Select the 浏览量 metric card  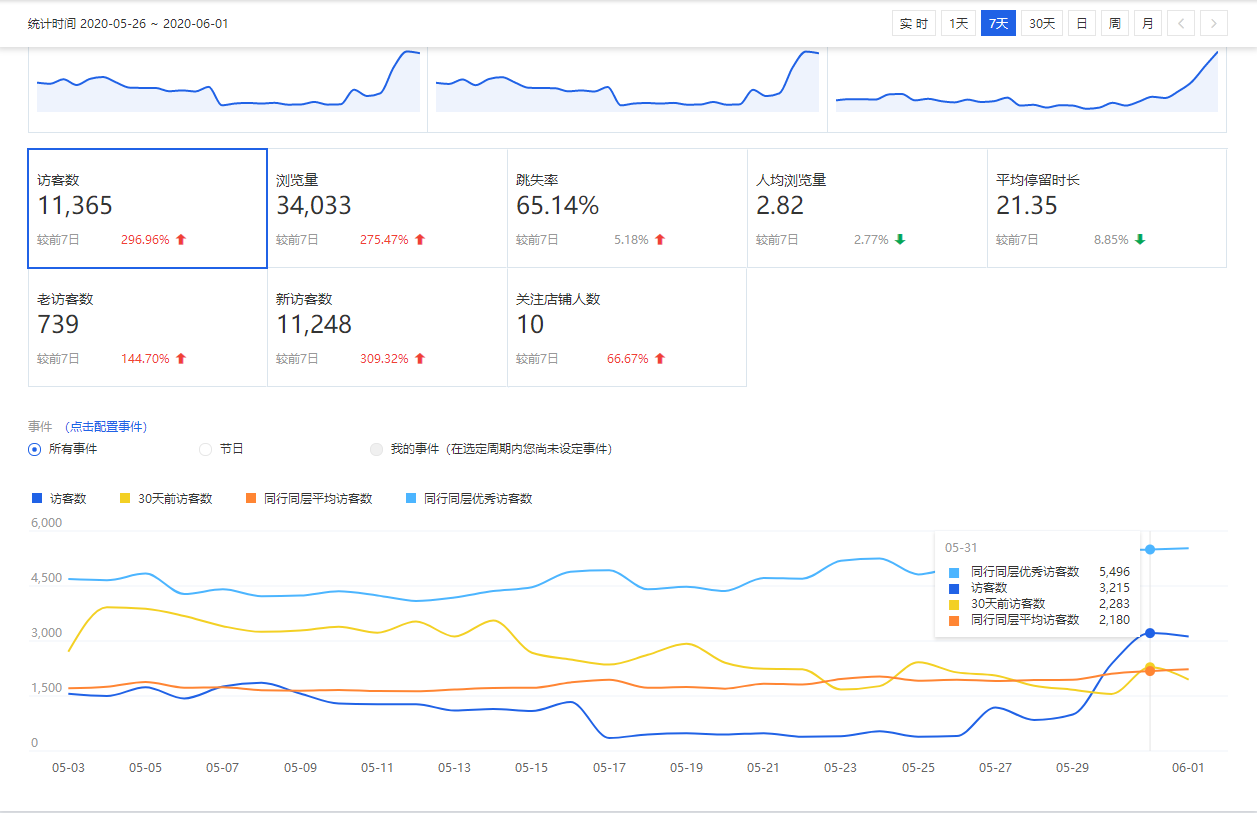coord(387,208)
